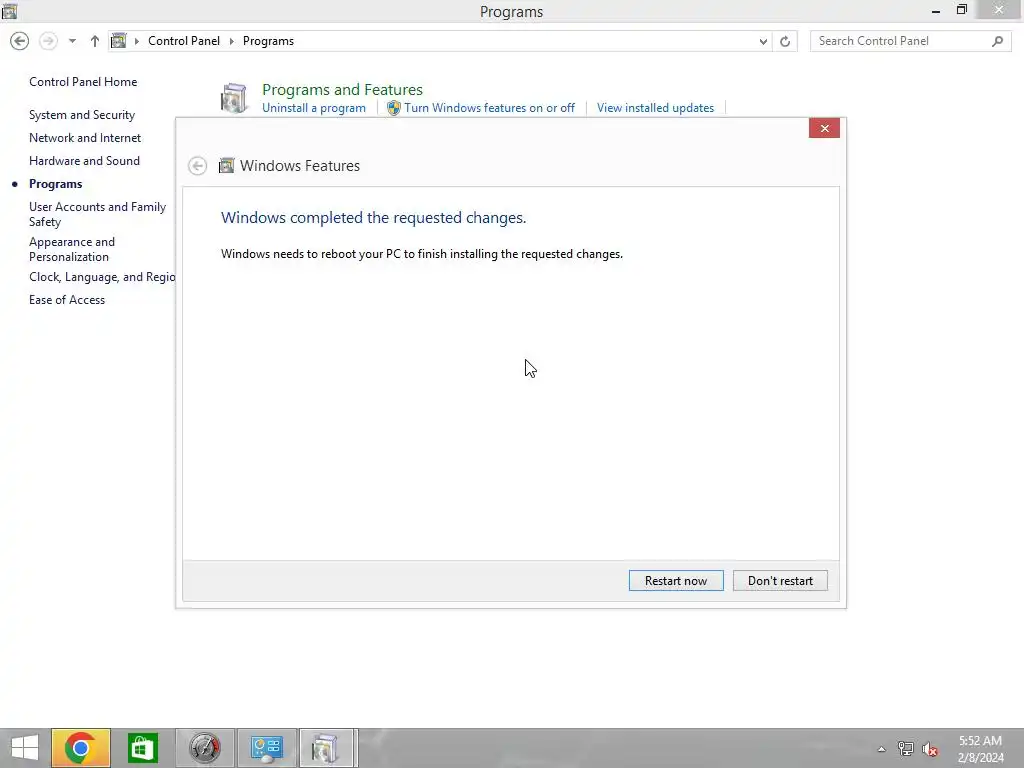Open the muted volume tray icon
Screen dimensions: 1024x768
[x=930, y=749]
